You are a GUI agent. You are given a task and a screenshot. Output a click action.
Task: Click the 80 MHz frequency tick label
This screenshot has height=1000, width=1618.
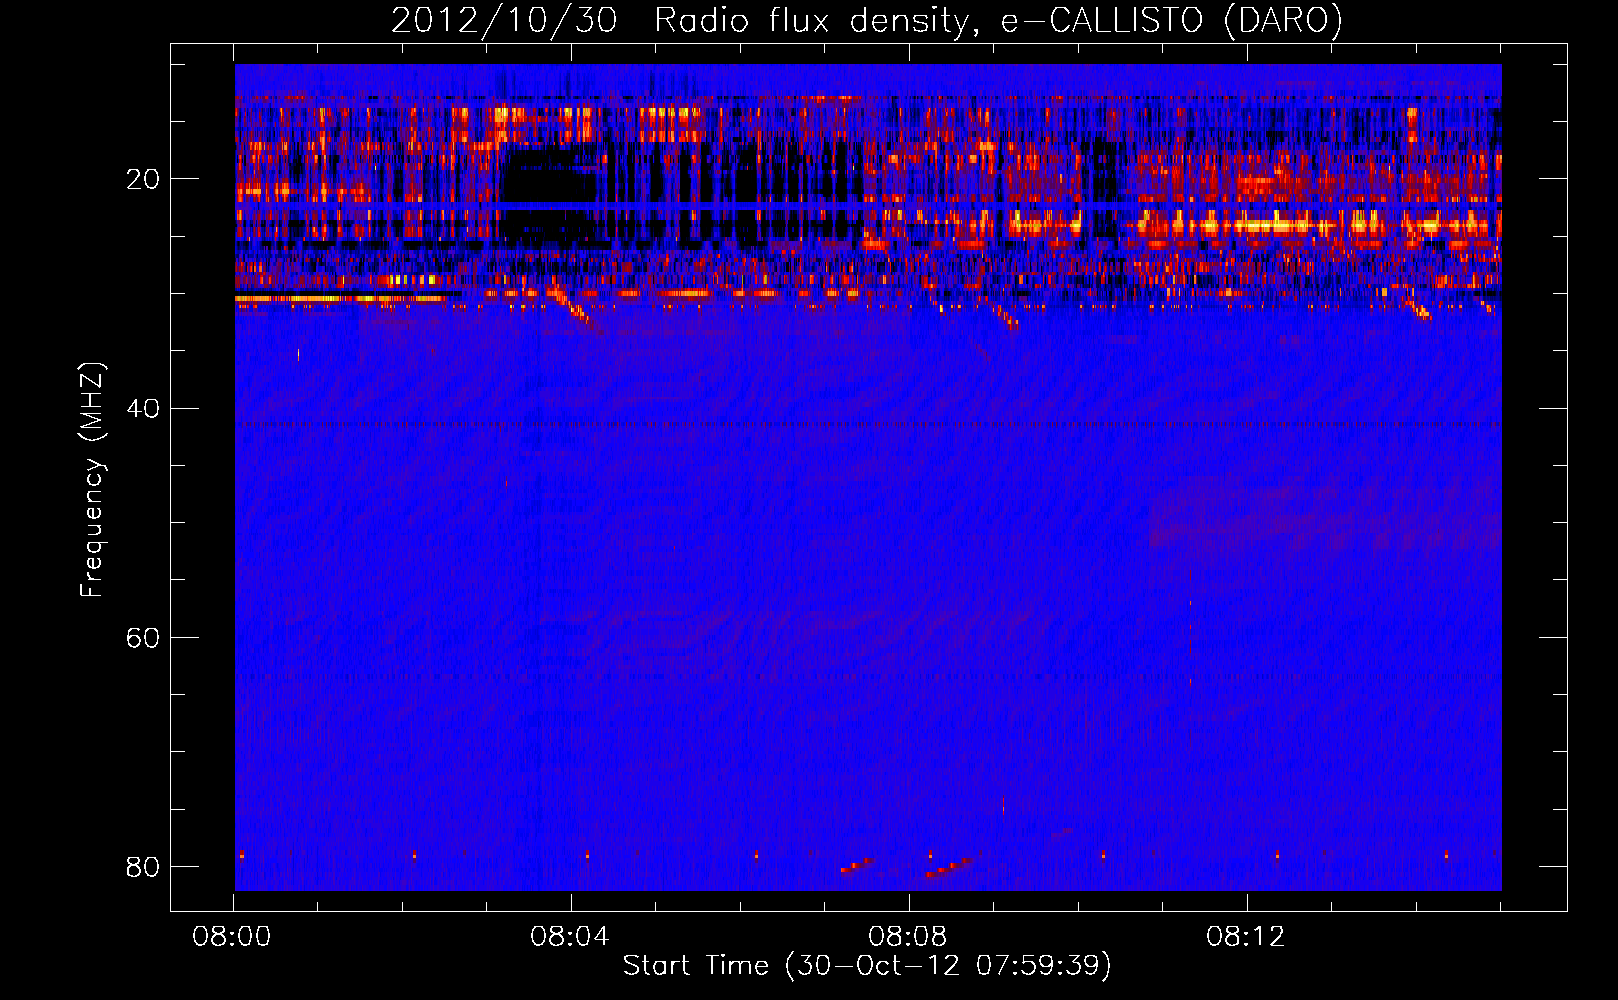point(143,866)
